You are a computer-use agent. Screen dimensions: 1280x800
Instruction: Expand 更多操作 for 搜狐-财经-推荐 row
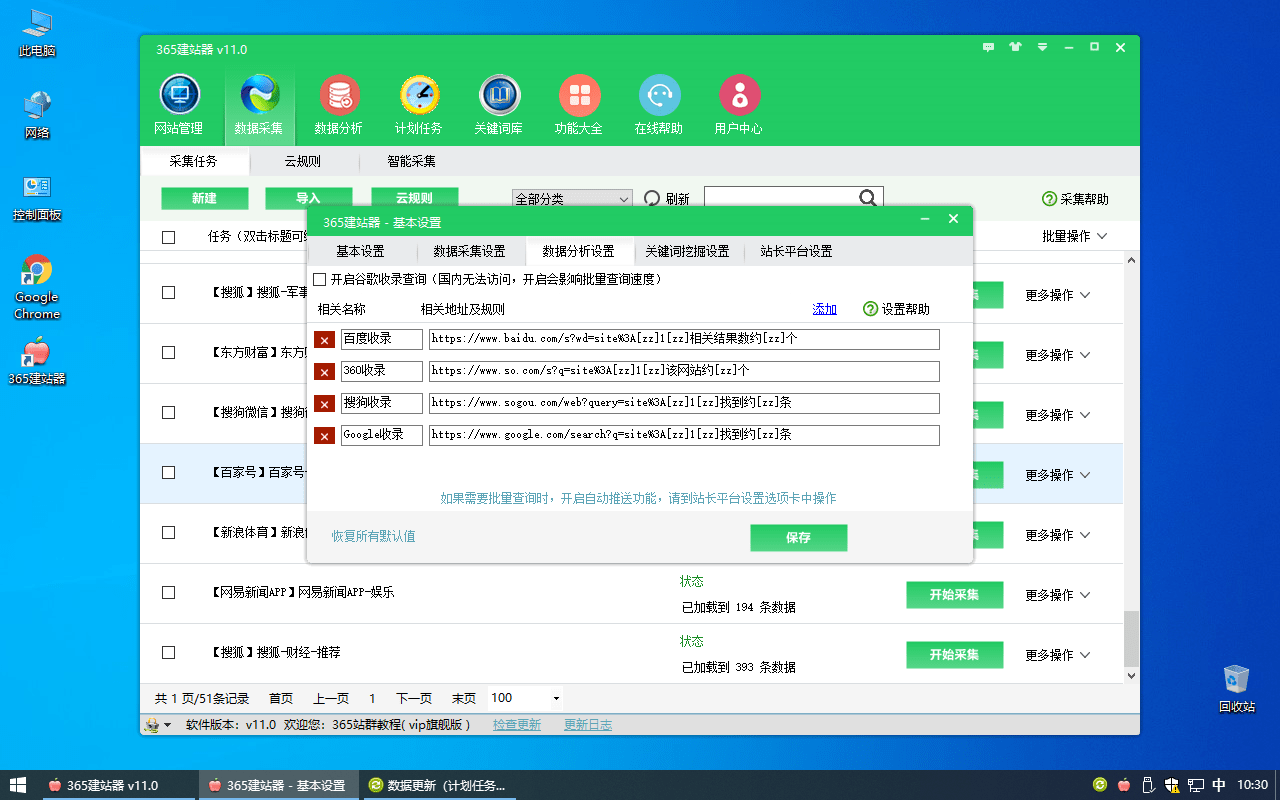pos(1057,655)
